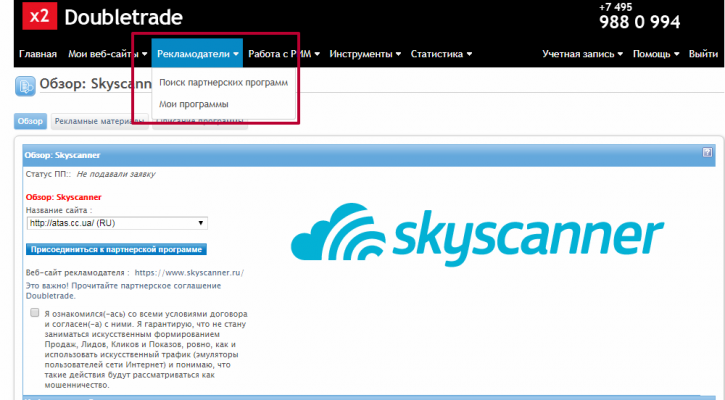Click the status text Не подавали заявку
725x400 pixels.
[x=116, y=174]
